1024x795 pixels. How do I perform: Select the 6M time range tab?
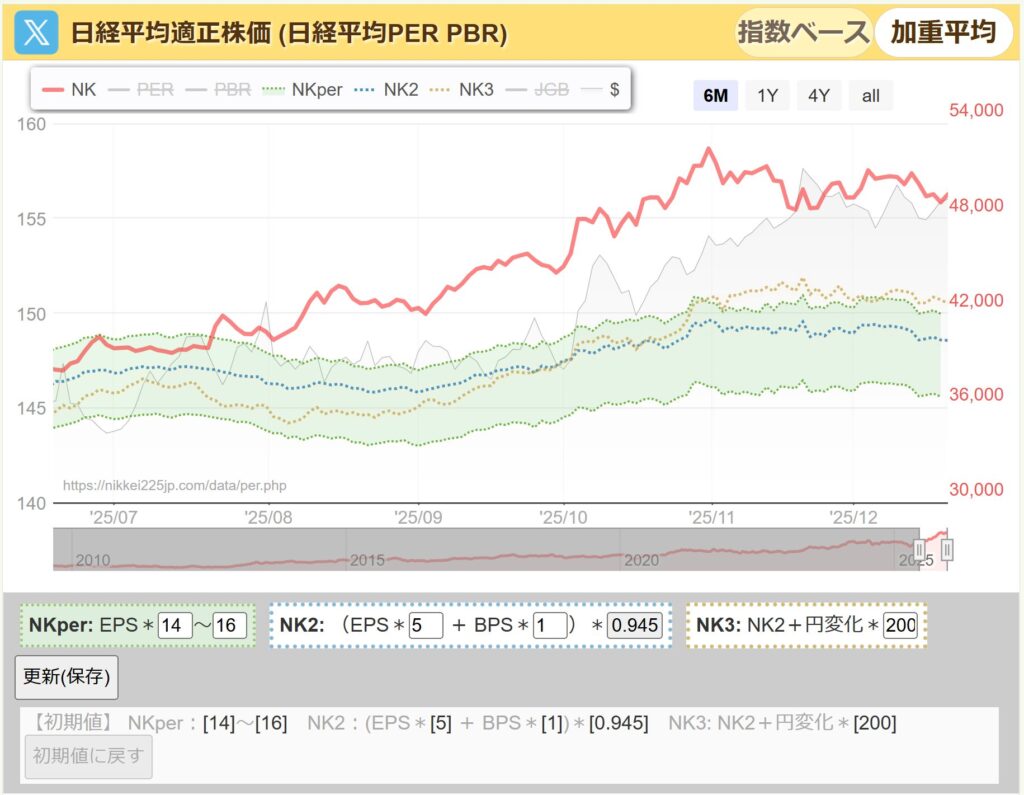coord(714,95)
